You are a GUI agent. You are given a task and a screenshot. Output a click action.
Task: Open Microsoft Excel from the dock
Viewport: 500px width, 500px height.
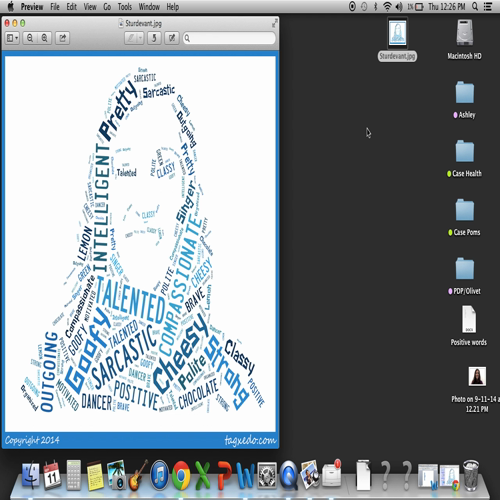pos(202,476)
